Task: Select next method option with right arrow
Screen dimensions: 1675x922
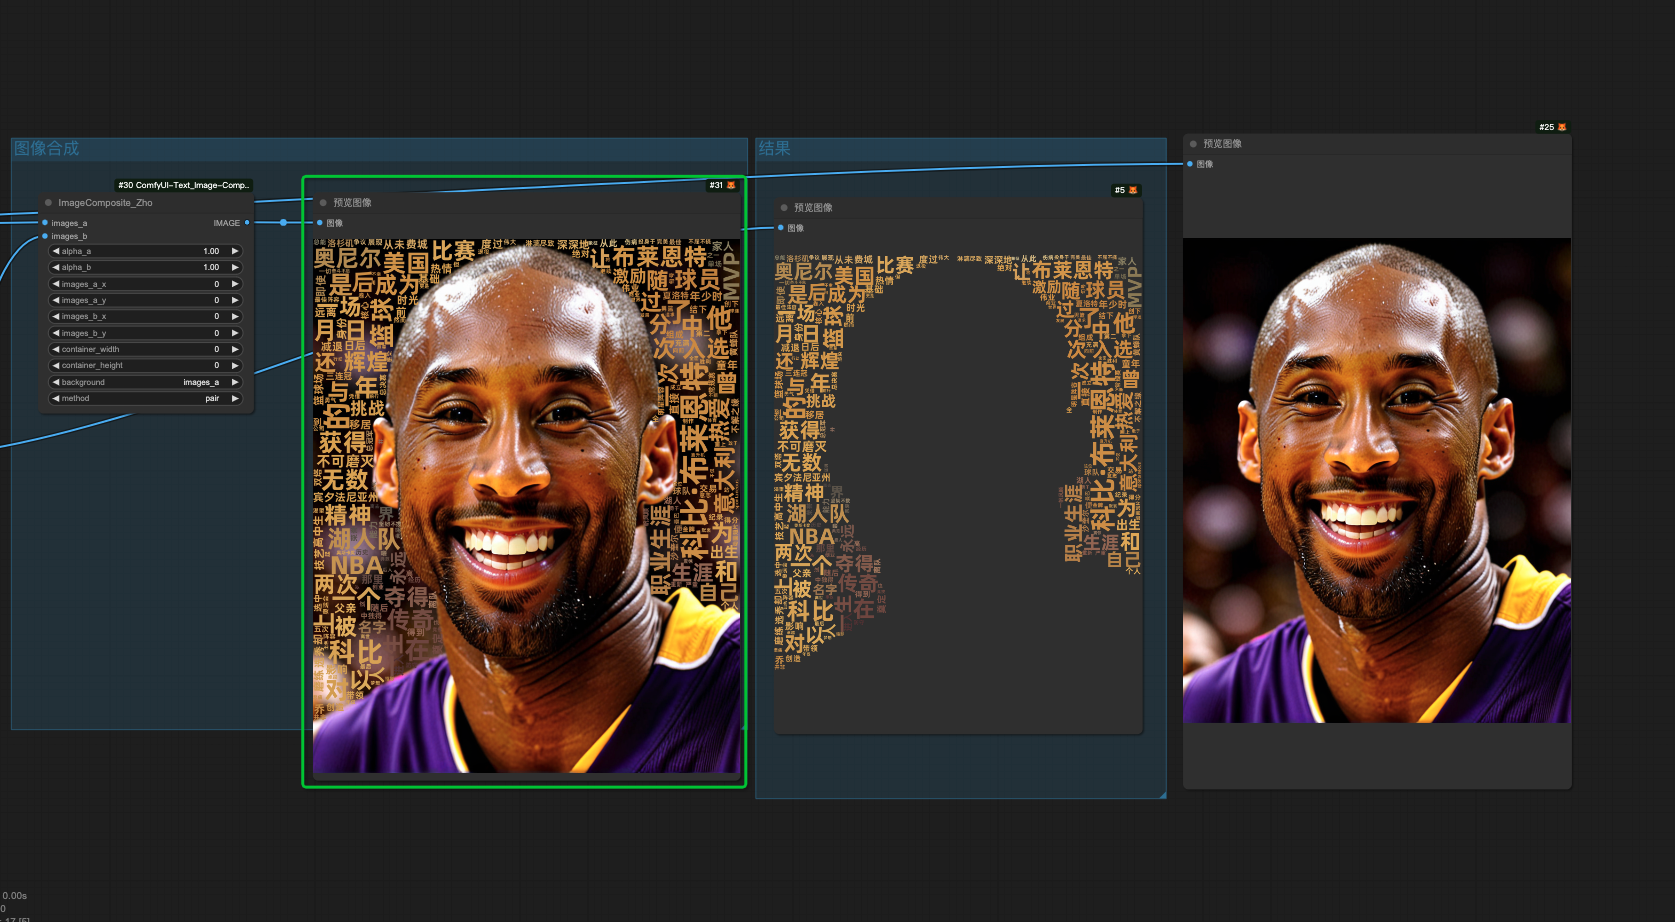Action: (235, 398)
